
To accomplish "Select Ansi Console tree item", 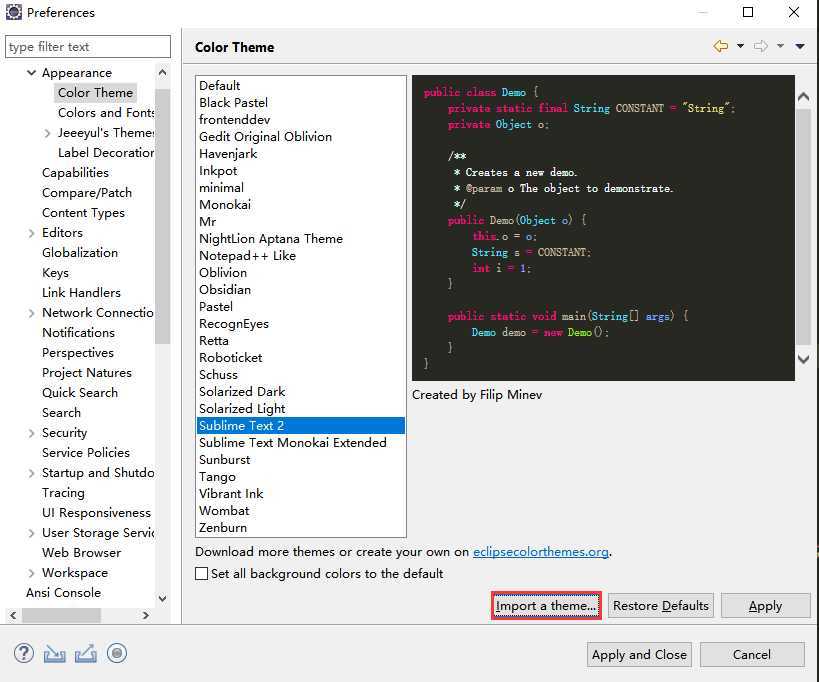I will (63, 593).
